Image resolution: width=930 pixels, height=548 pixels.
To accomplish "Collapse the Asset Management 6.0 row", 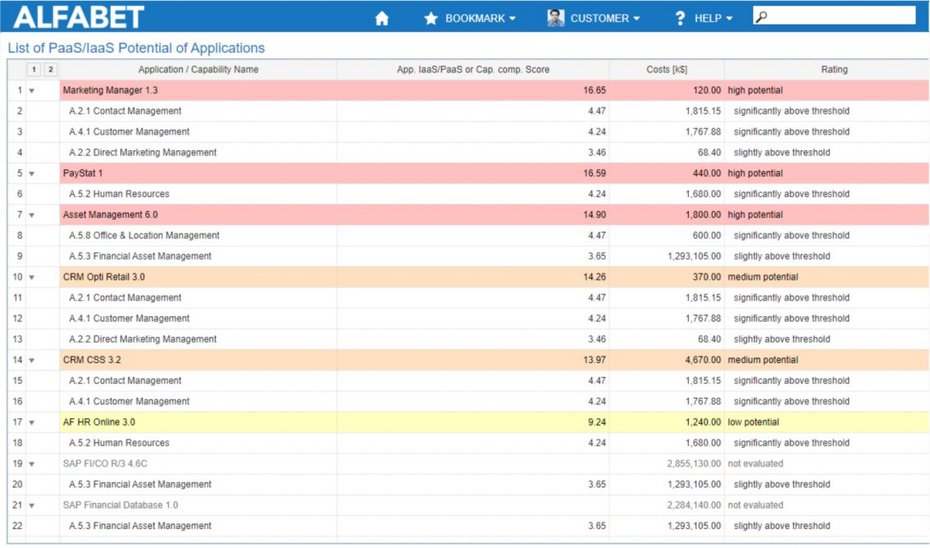I will point(32,215).
